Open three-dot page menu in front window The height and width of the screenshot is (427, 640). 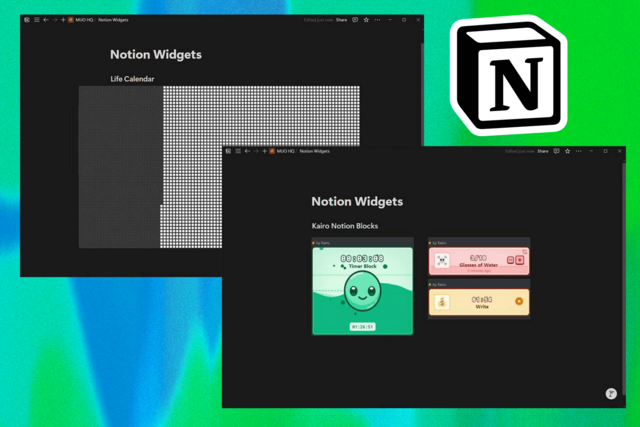point(579,151)
